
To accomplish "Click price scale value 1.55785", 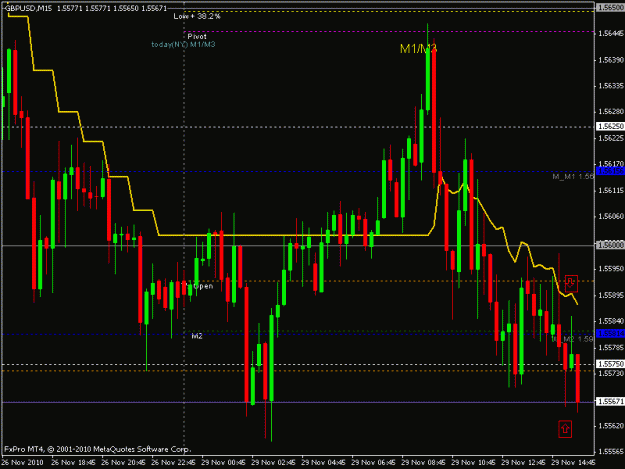I will 611,348.
